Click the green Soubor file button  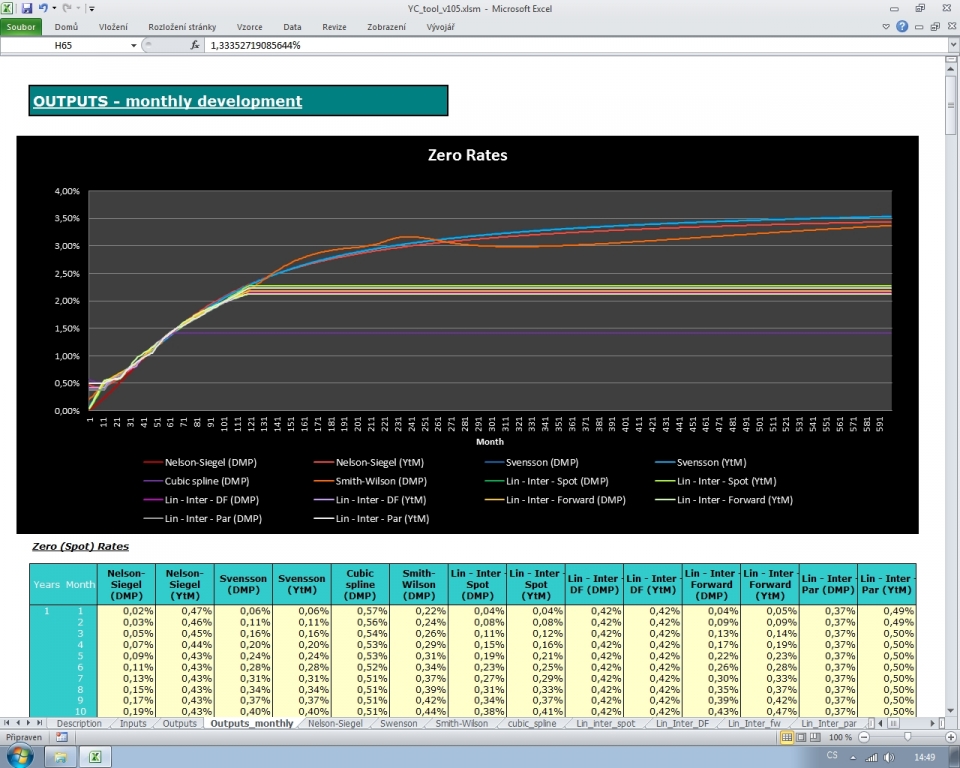[23, 27]
